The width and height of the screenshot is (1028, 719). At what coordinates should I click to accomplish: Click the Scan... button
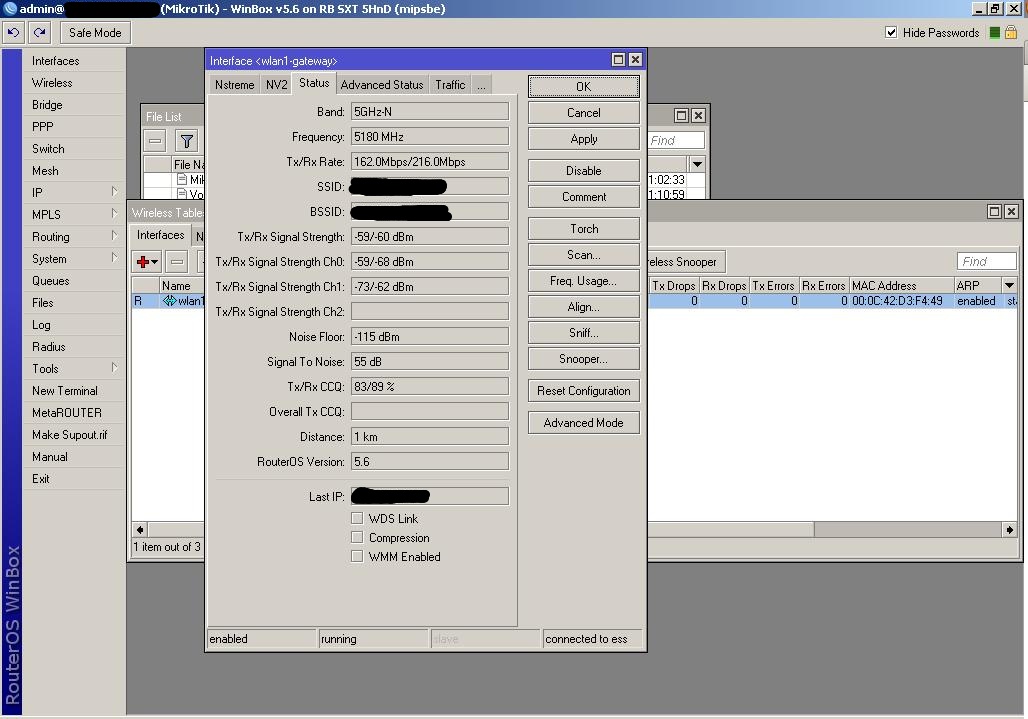(x=583, y=255)
